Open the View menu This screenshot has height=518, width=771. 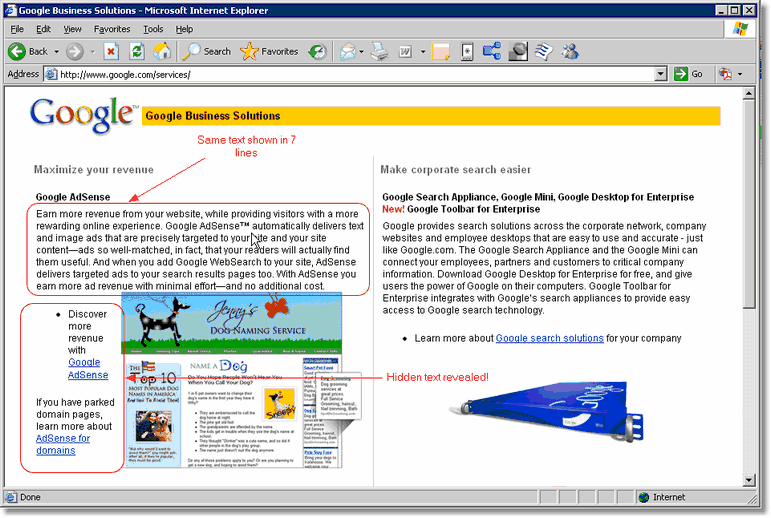click(72, 29)
